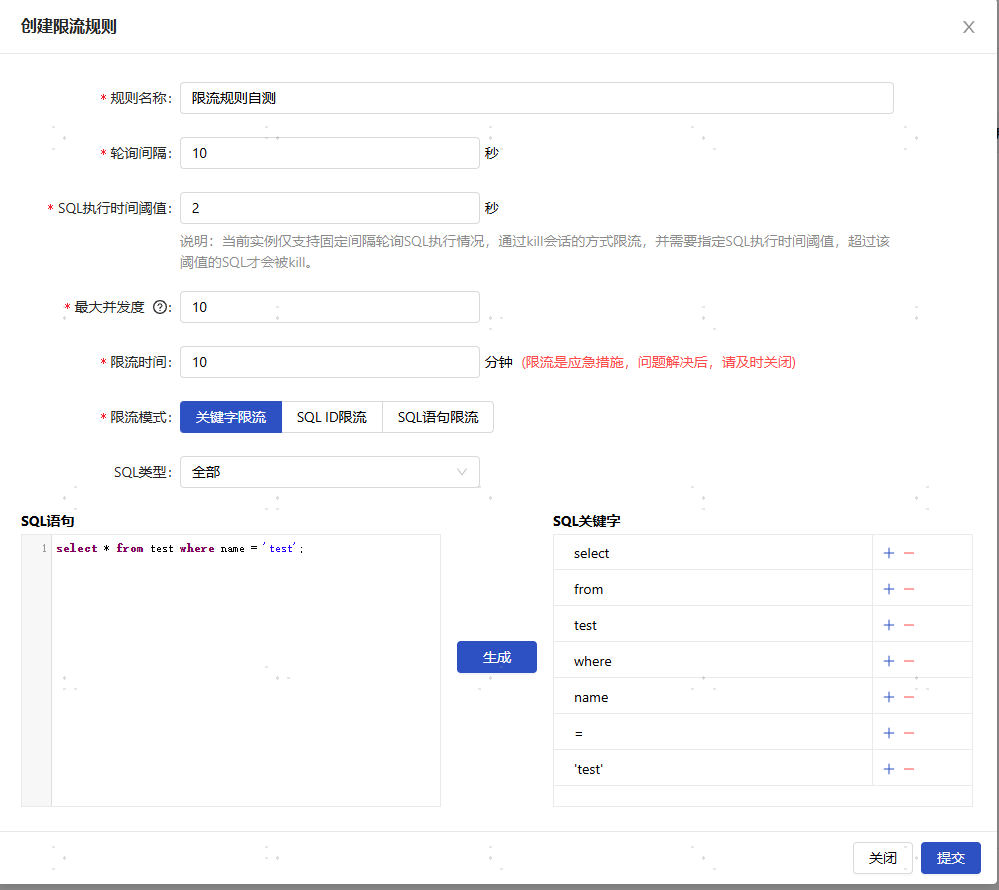
Task: Select the 关键字限流 mode
Action: pos(231,417)
